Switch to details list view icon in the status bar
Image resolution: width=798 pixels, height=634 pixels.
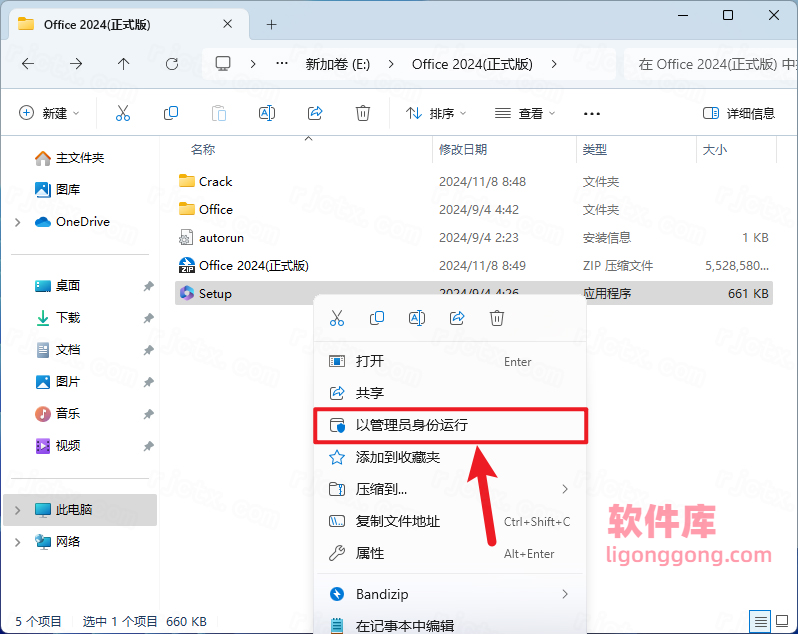[761, 621]
